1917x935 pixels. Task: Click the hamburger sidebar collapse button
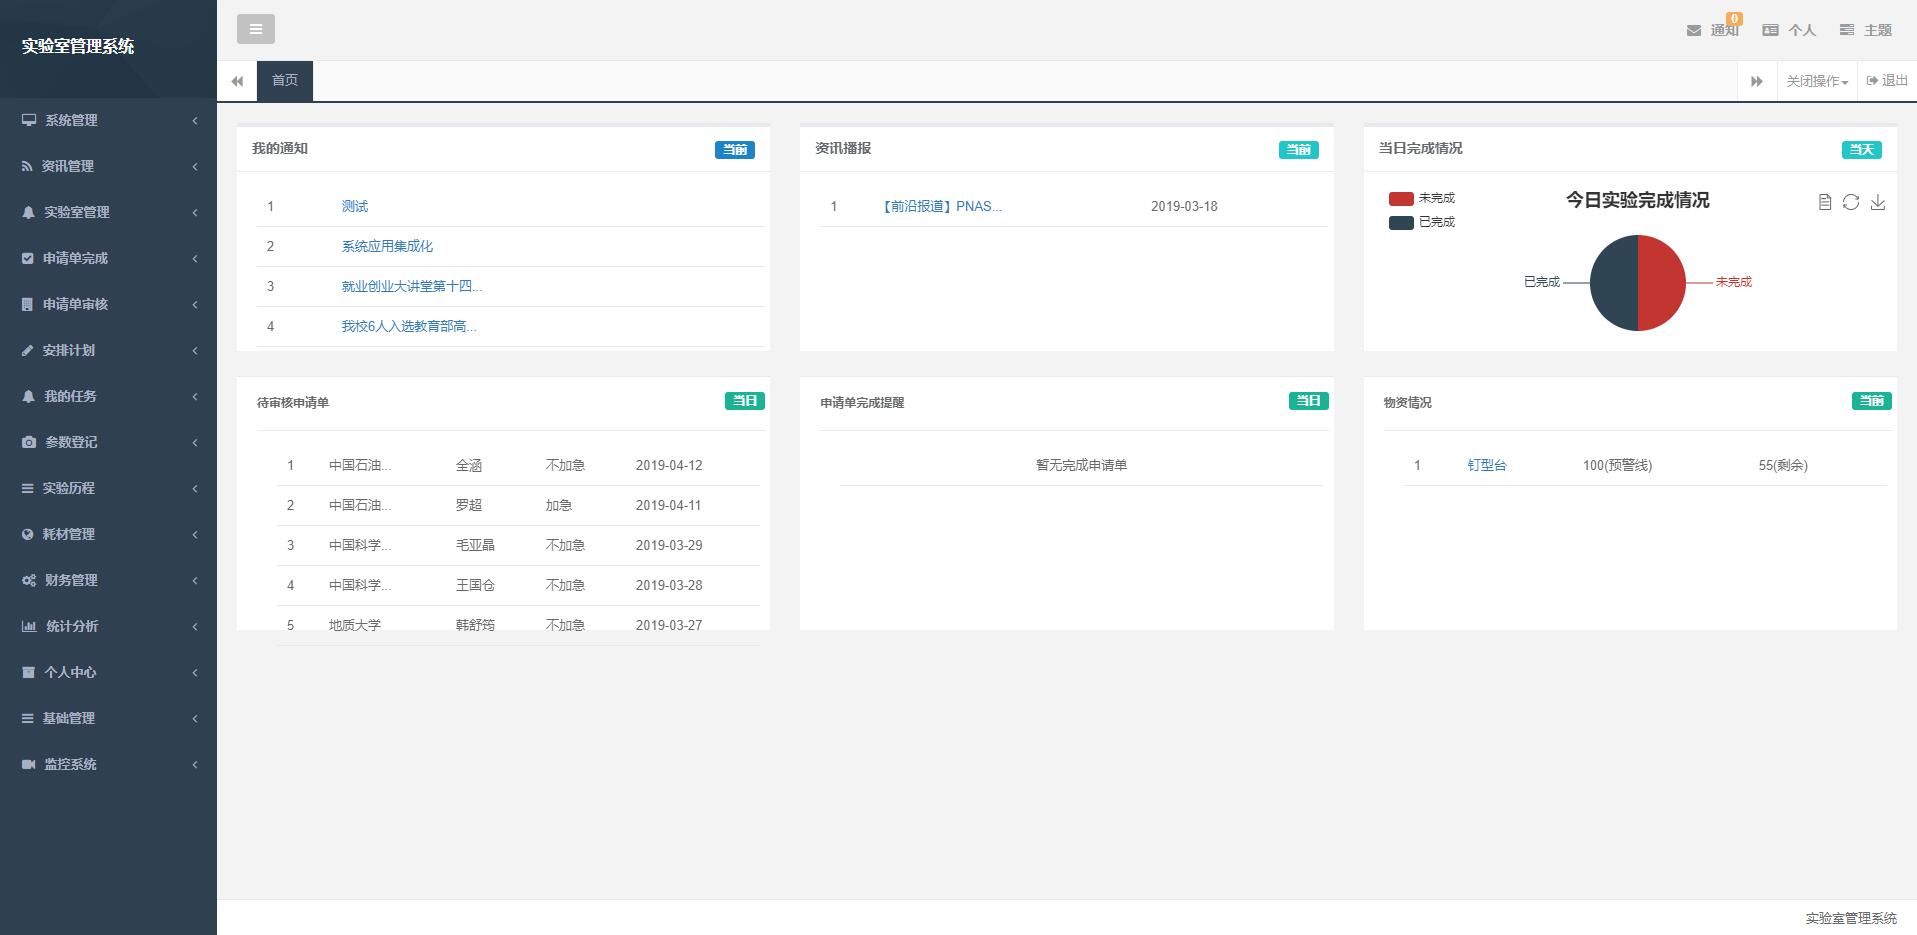point(255,29)
